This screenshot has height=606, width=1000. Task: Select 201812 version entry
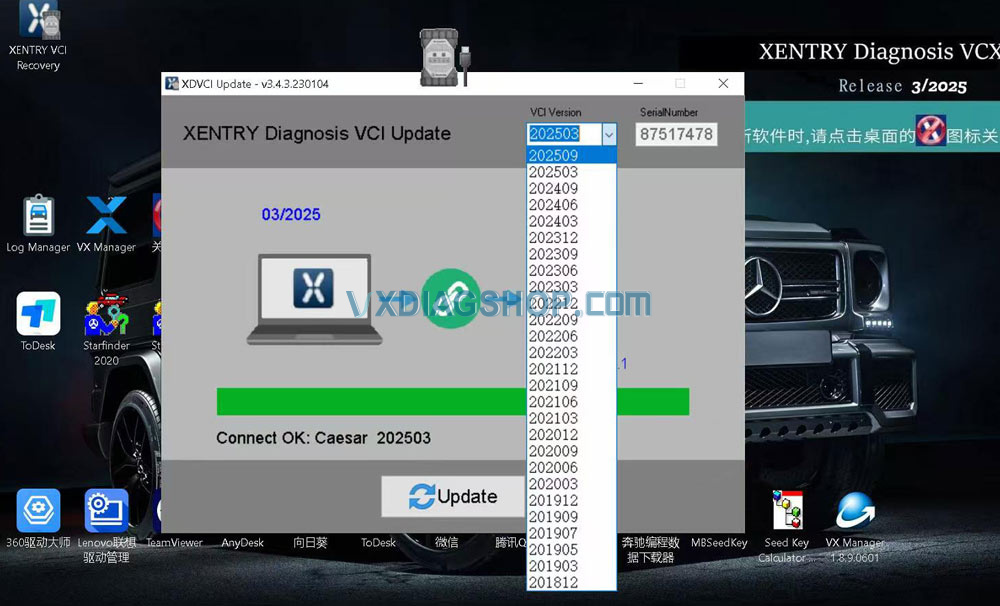coord(571,582)
